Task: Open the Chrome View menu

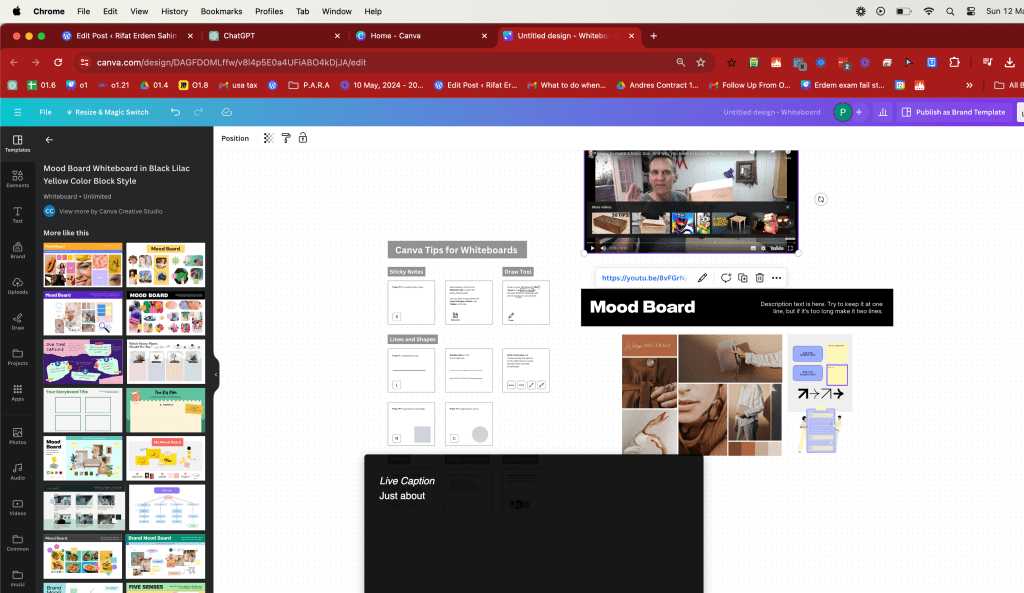Action: click(139, 11)
